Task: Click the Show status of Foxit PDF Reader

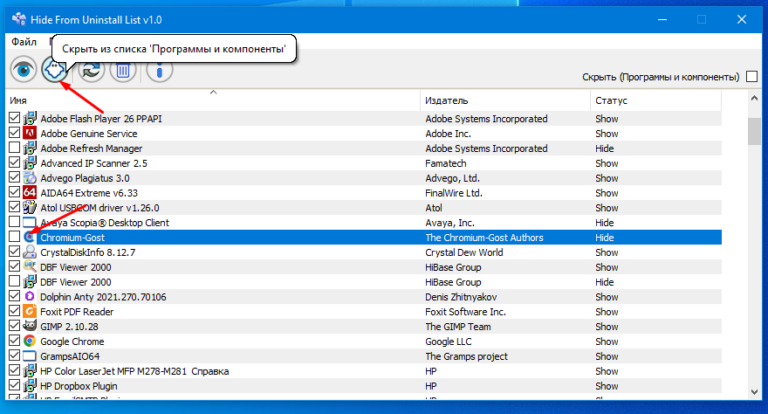Action: point(606,312)
